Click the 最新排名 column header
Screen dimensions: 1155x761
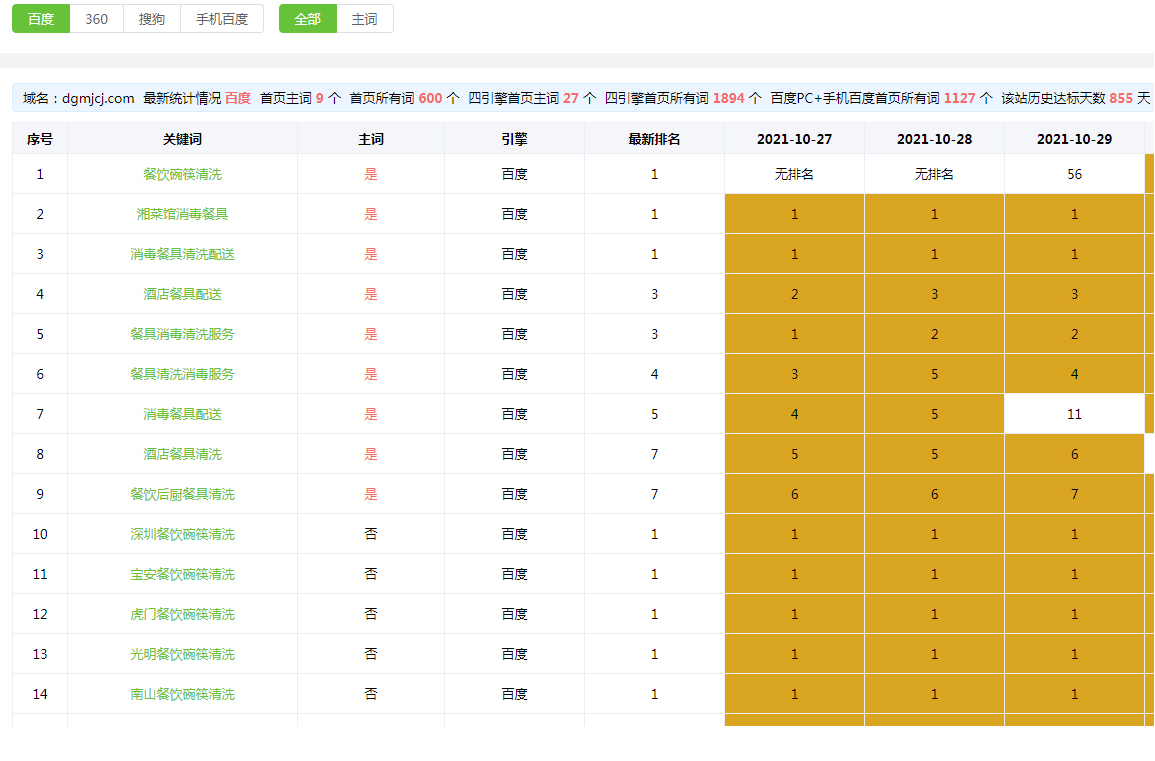point(654,139)
